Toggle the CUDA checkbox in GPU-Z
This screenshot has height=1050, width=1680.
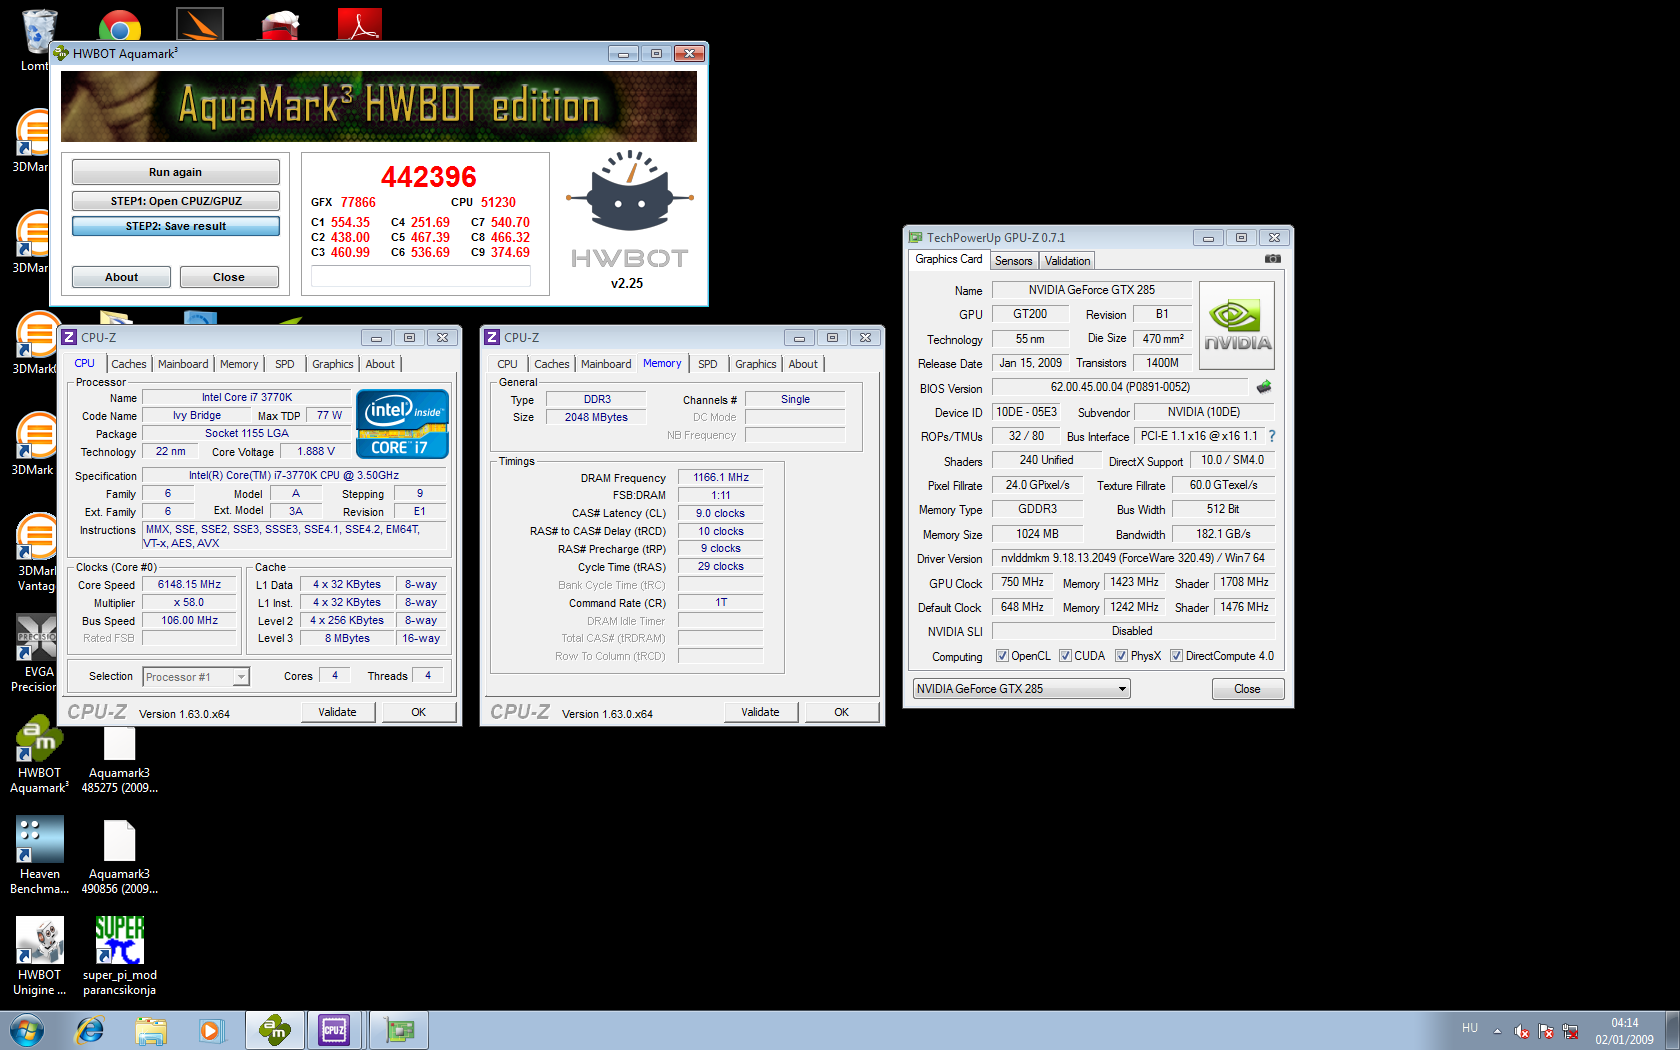pos(1065,656)
